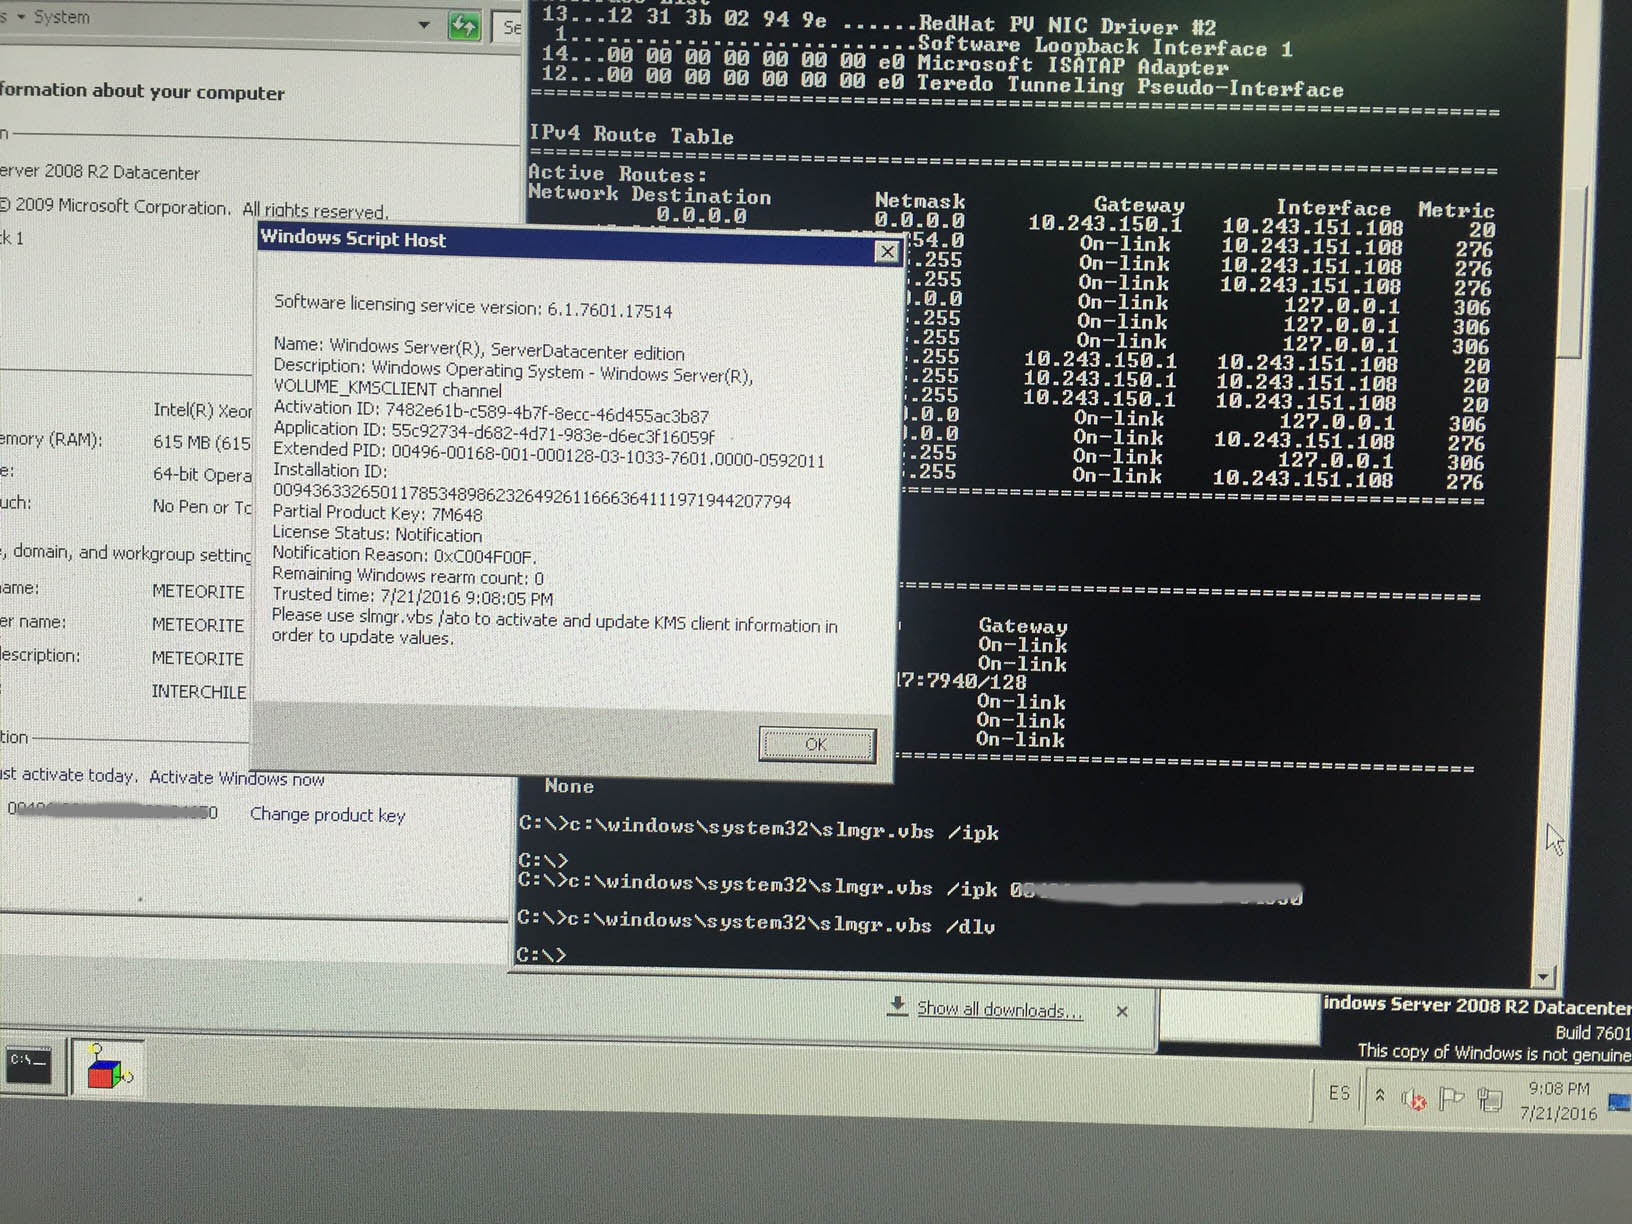This screenshot has width=1632, height=1224.
Task: Click the ES language indicator in taskbar
Action: point(1339,1093)
